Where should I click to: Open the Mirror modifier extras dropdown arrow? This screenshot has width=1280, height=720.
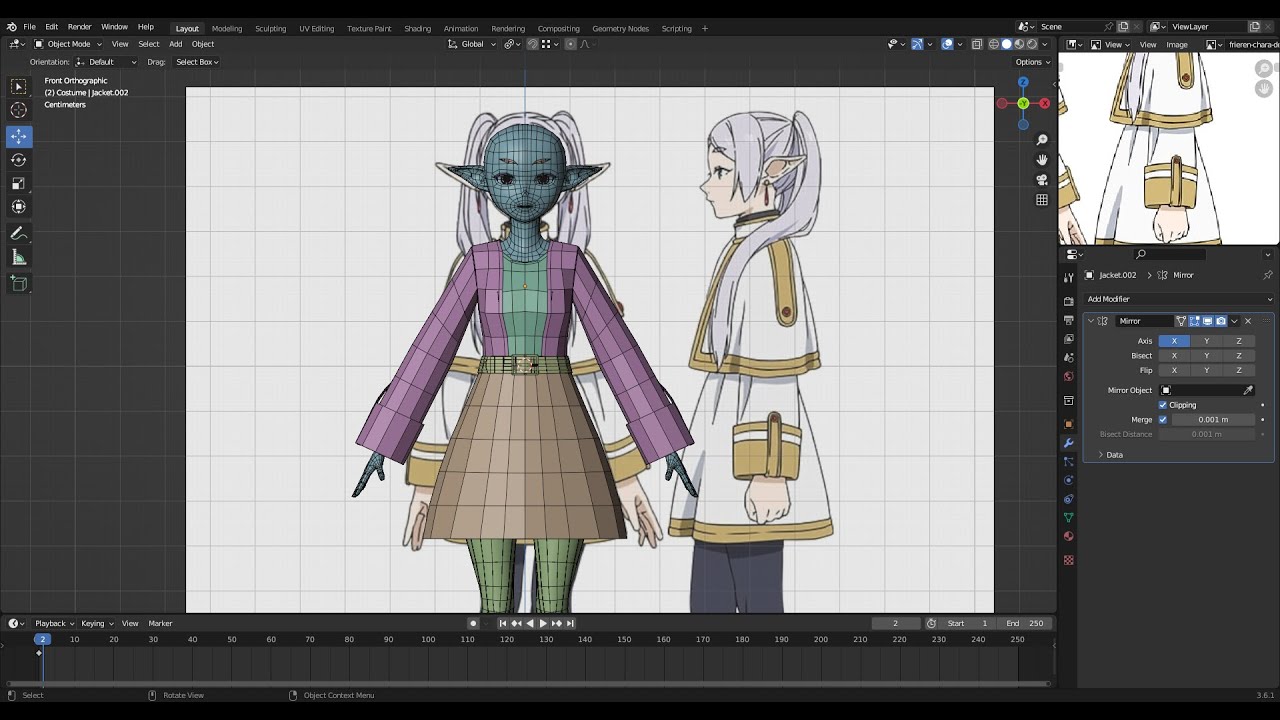tap(1234, 321)
